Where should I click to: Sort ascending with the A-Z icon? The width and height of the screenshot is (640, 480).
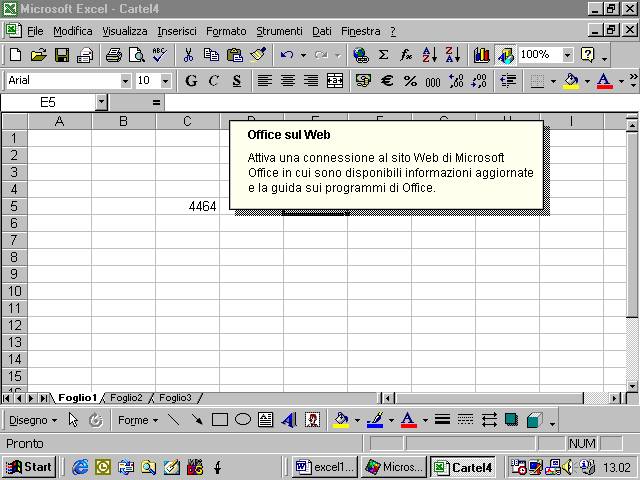[430, 55]
